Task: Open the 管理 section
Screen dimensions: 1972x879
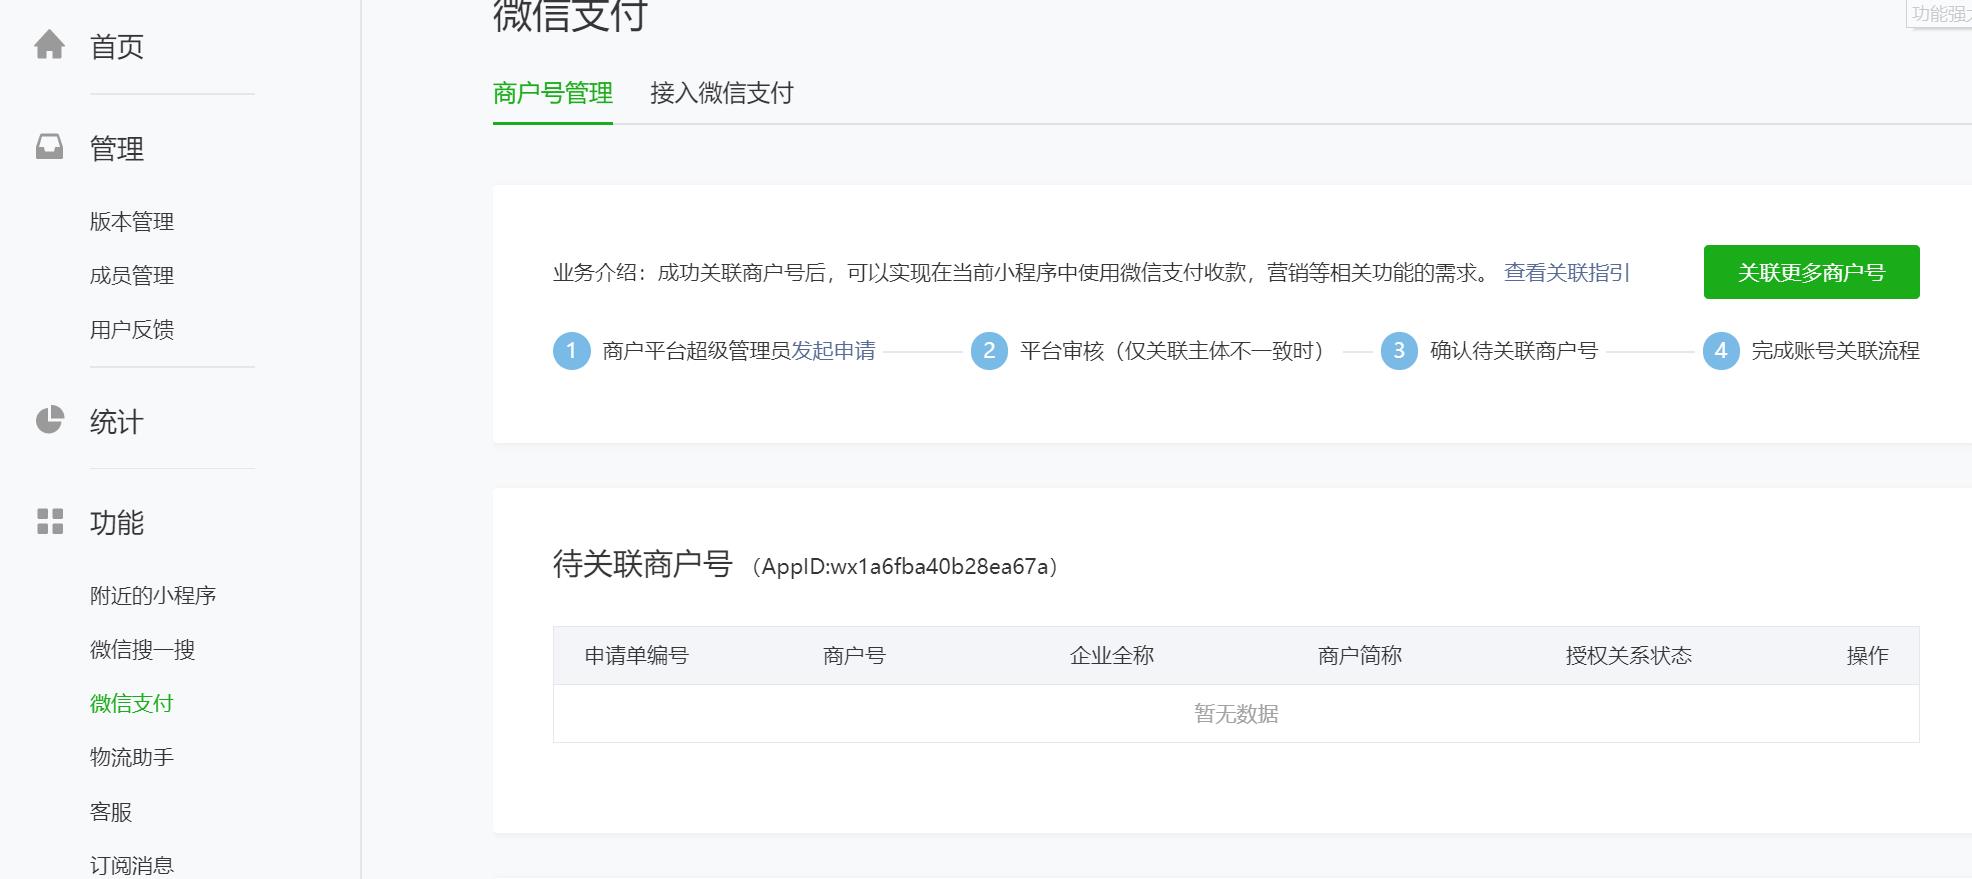Action: (x=117, y=148)
